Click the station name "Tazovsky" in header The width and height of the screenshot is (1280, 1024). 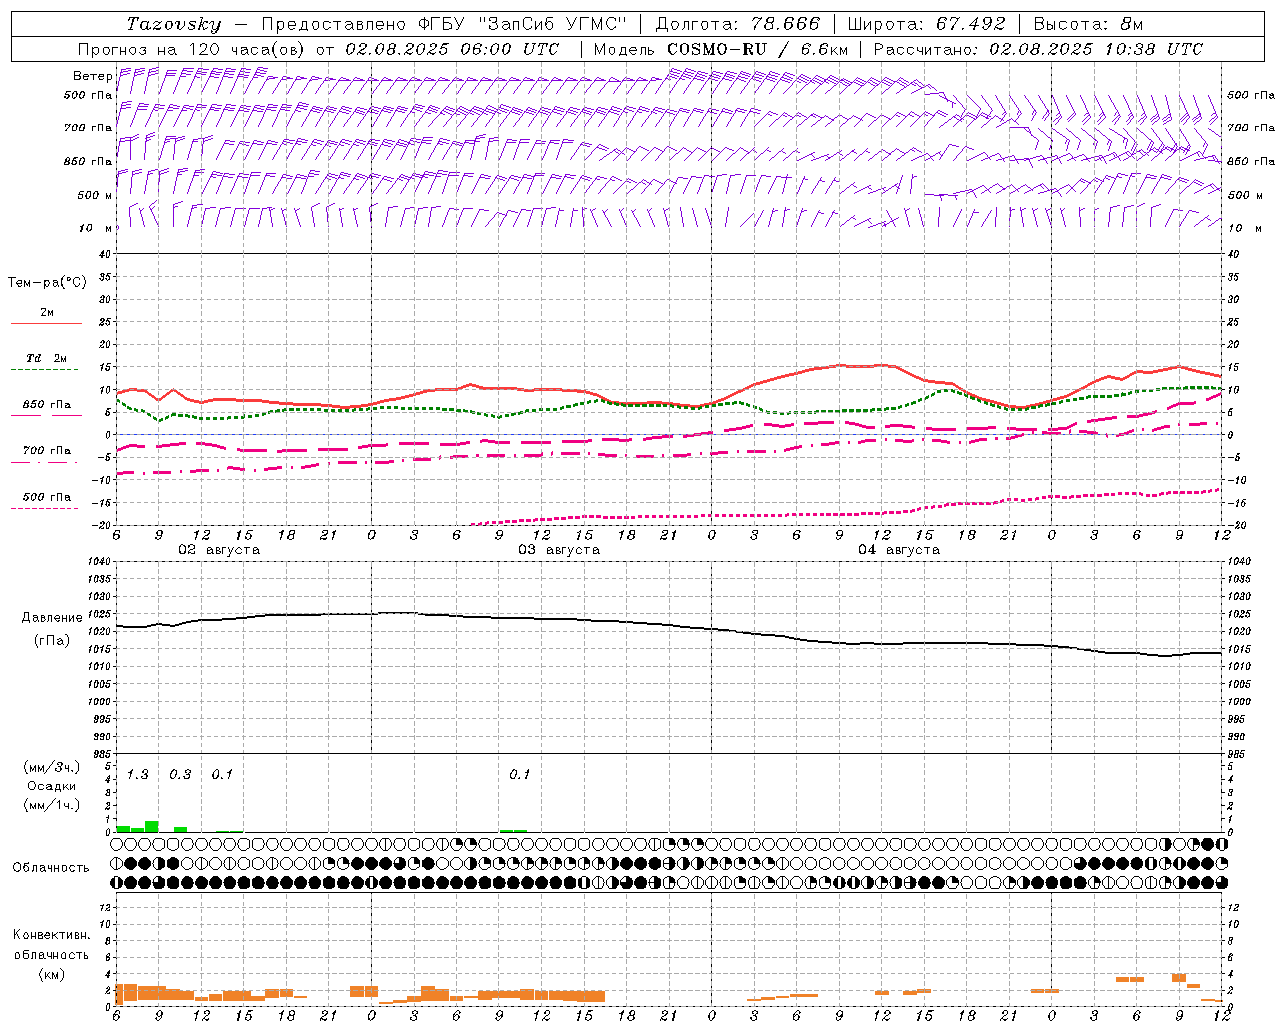coord(174,24)
